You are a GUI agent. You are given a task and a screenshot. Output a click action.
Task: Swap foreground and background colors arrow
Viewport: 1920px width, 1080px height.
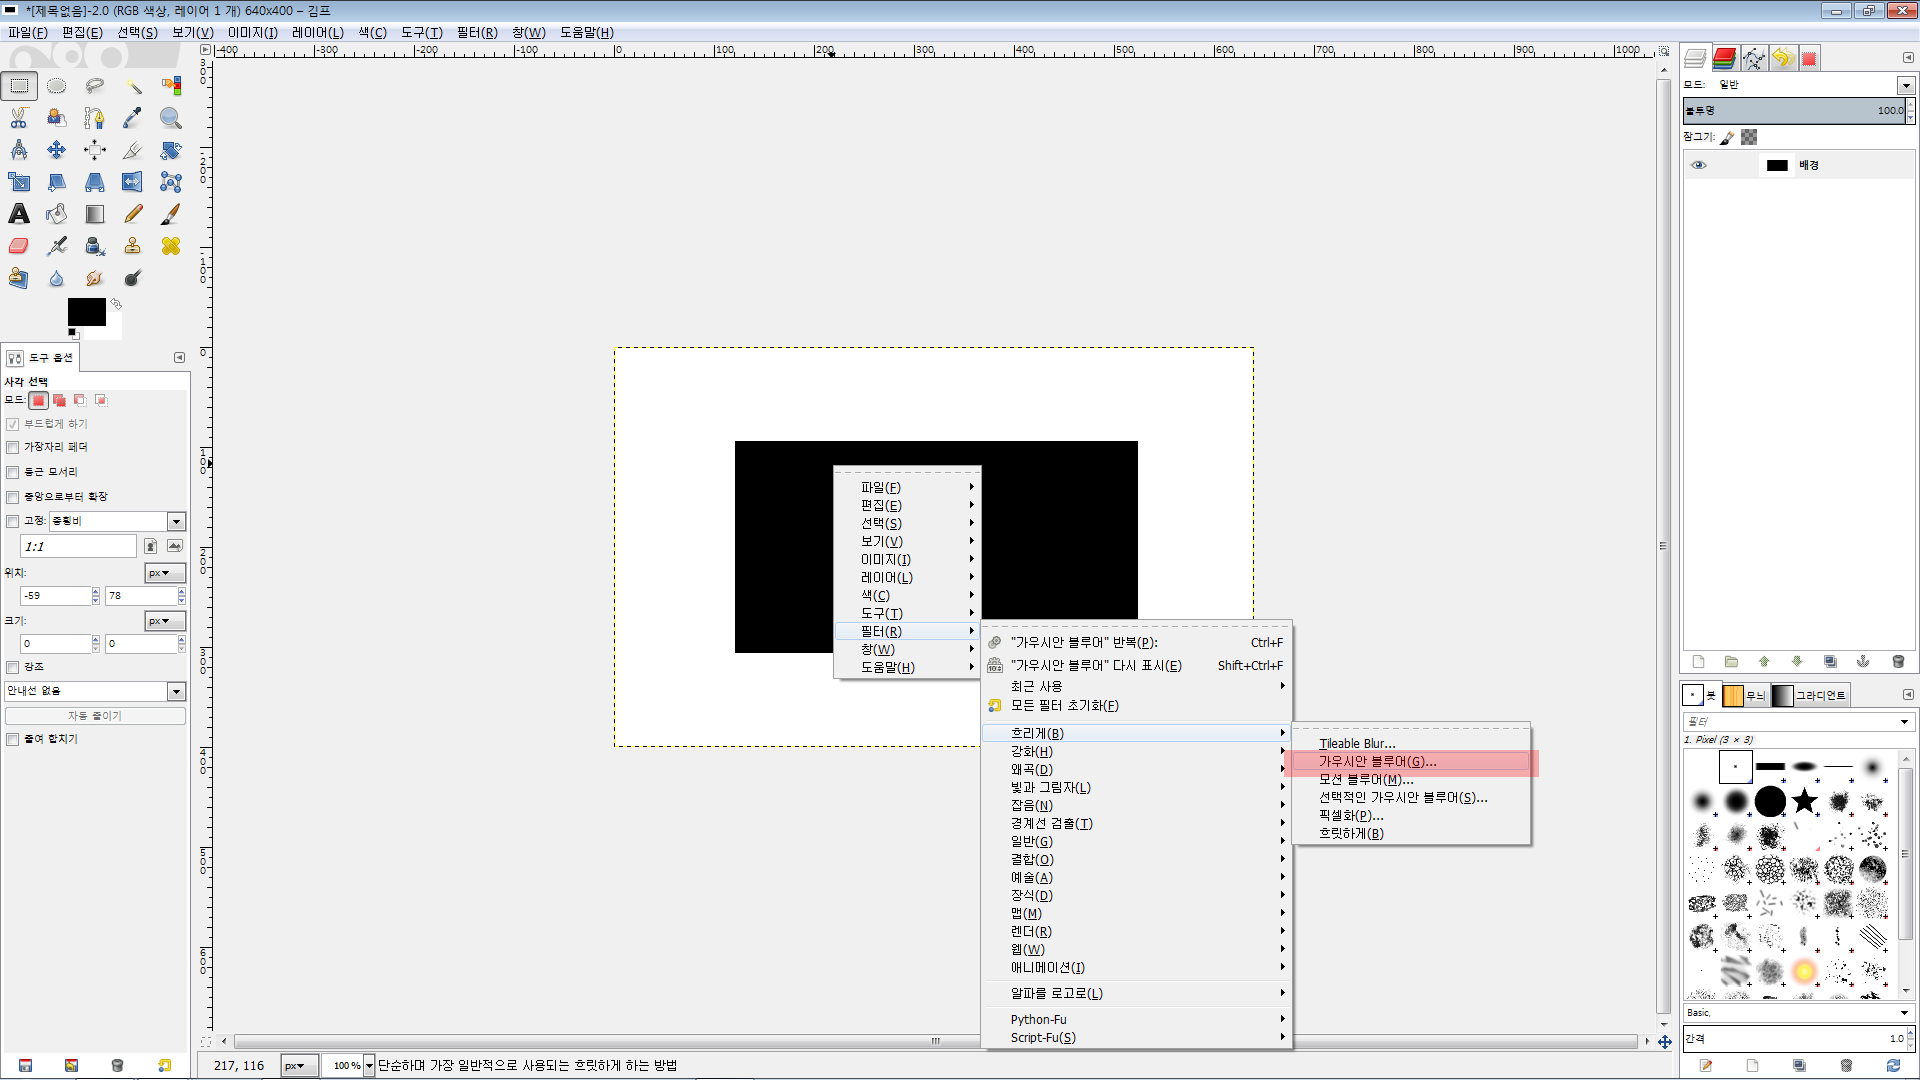116,303
